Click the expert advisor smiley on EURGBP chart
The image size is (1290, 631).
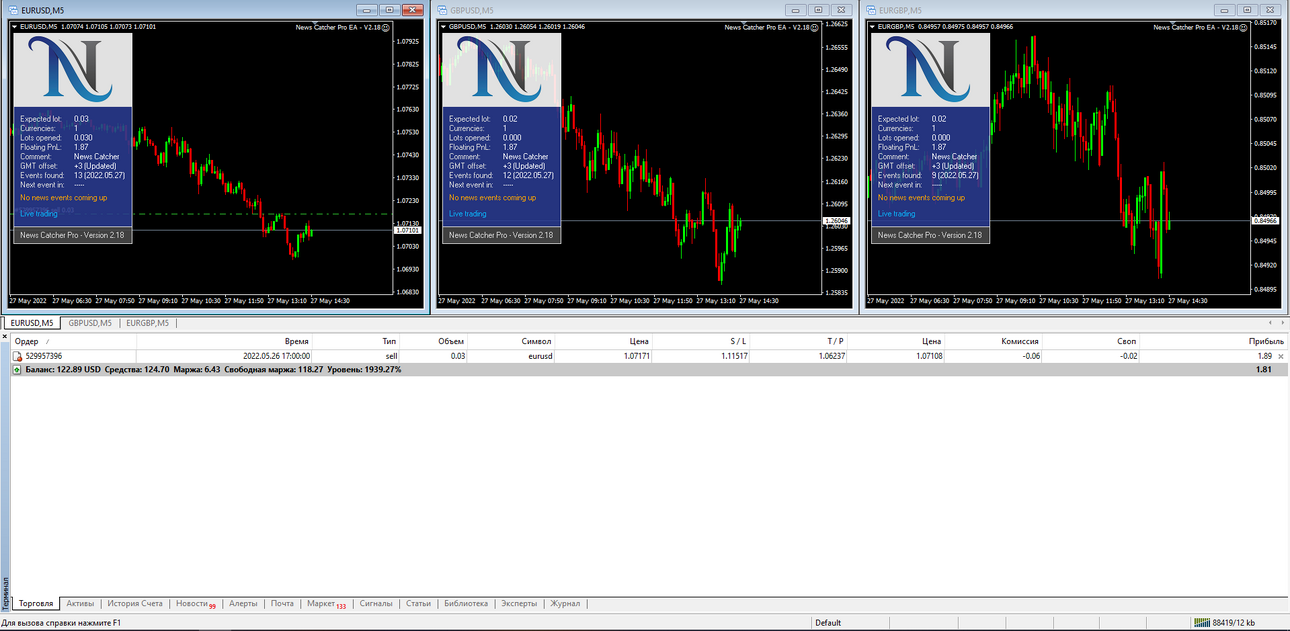pyautogui.click(x=1244, y=27)
